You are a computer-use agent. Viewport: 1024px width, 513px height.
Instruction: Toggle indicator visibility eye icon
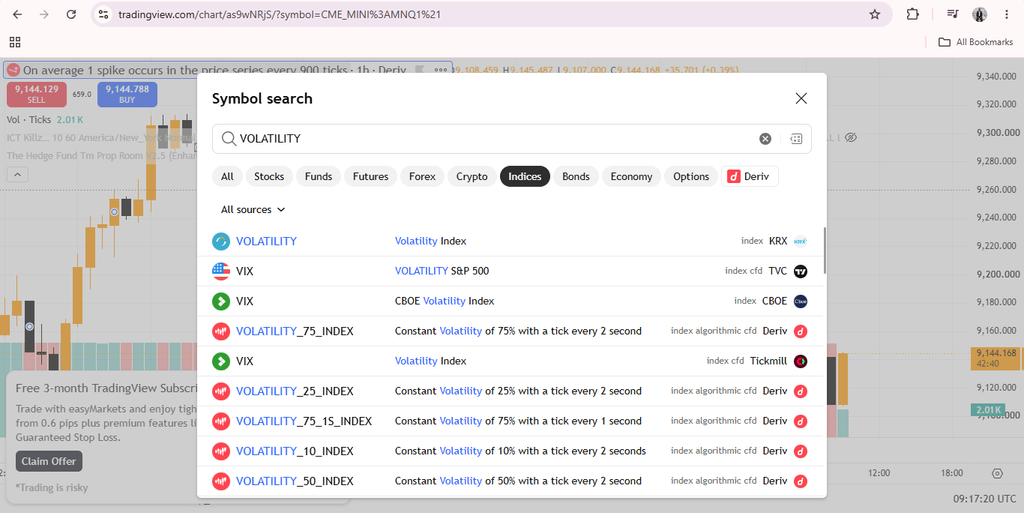coord(850,138)
